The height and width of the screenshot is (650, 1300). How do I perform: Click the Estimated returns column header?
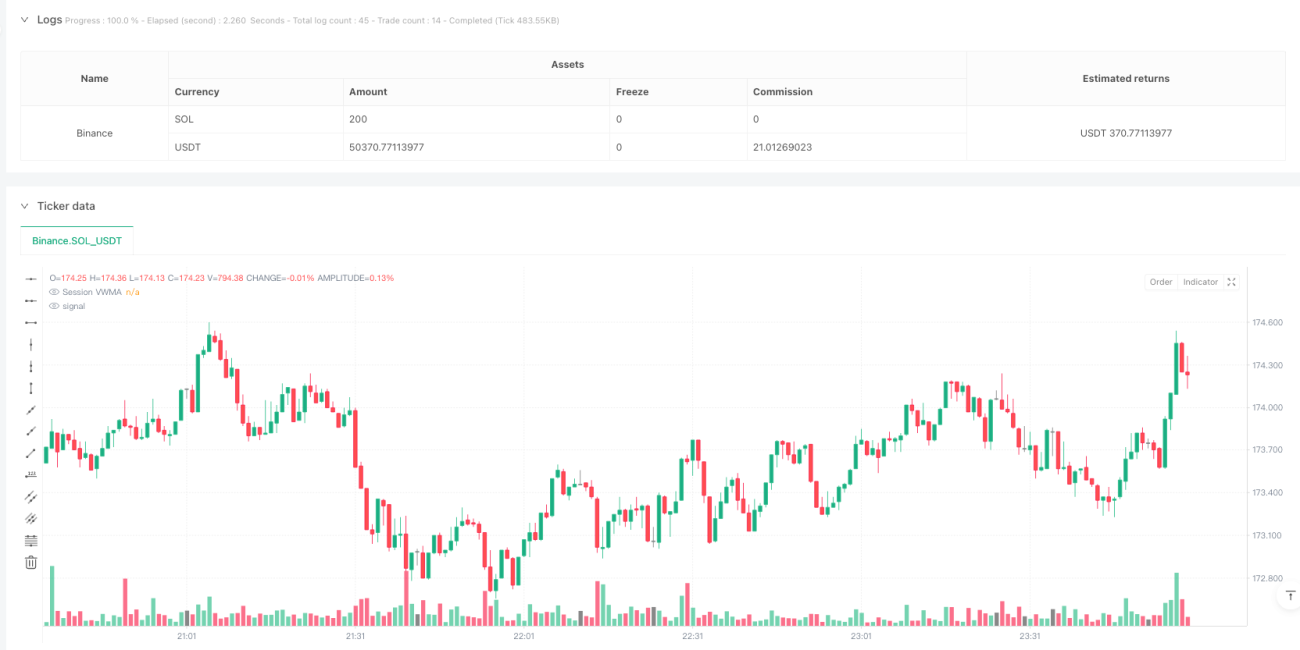point(1125,78)
